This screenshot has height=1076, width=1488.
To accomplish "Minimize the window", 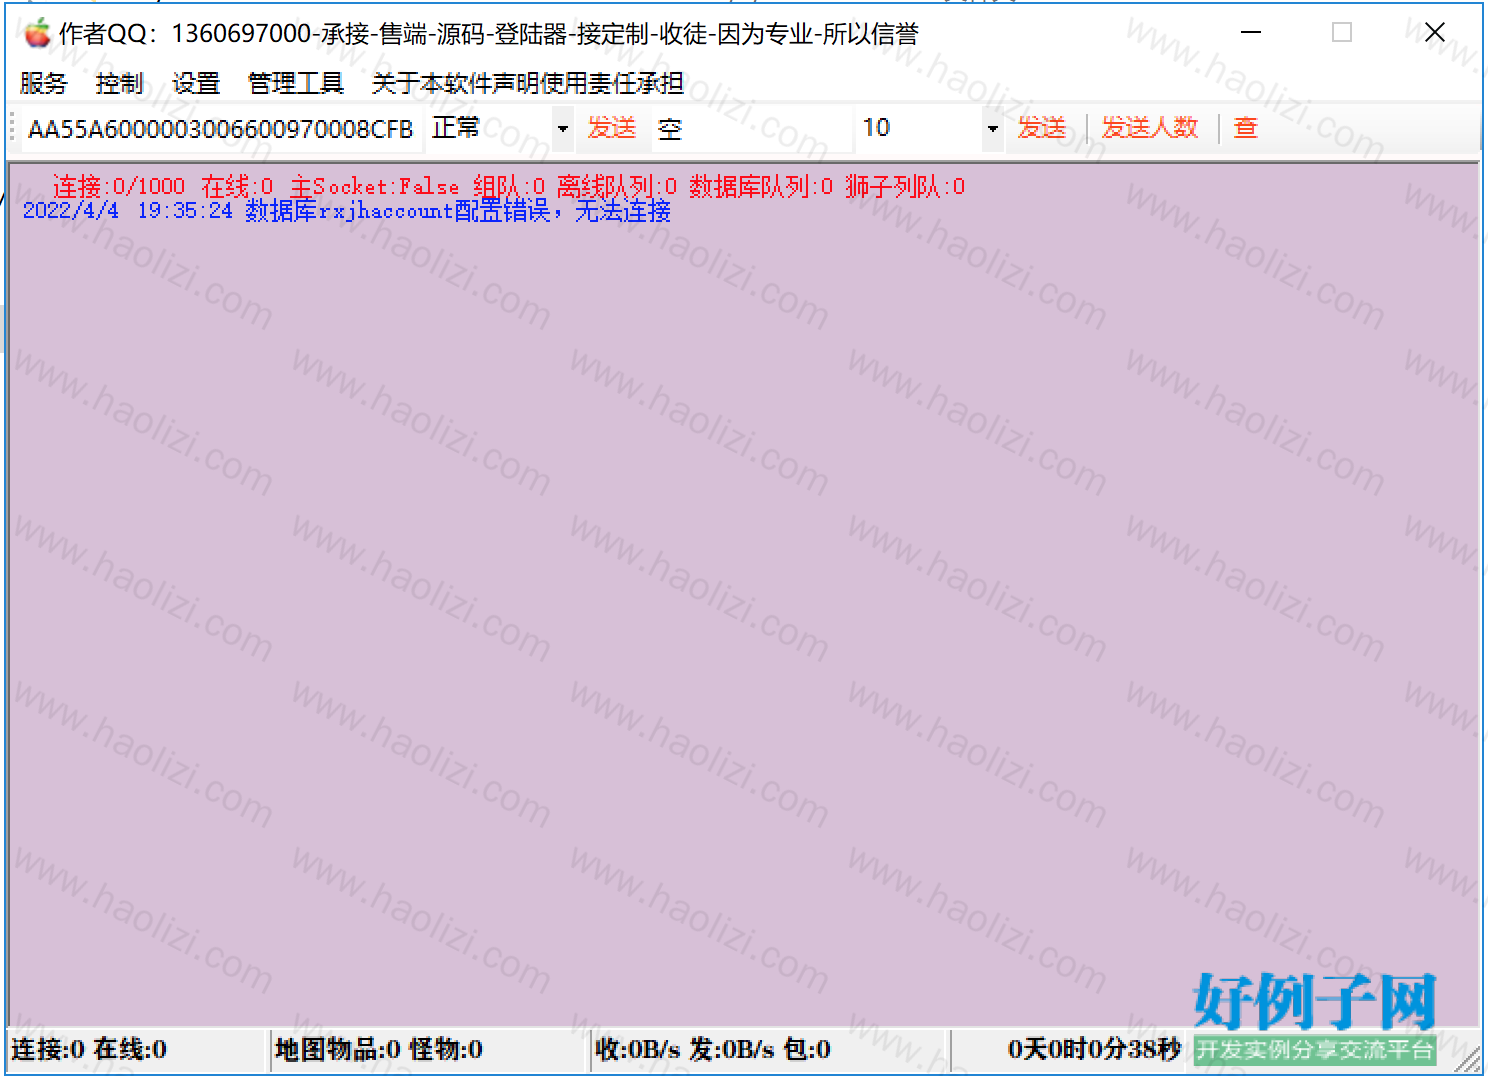I will click(1251, 33).
